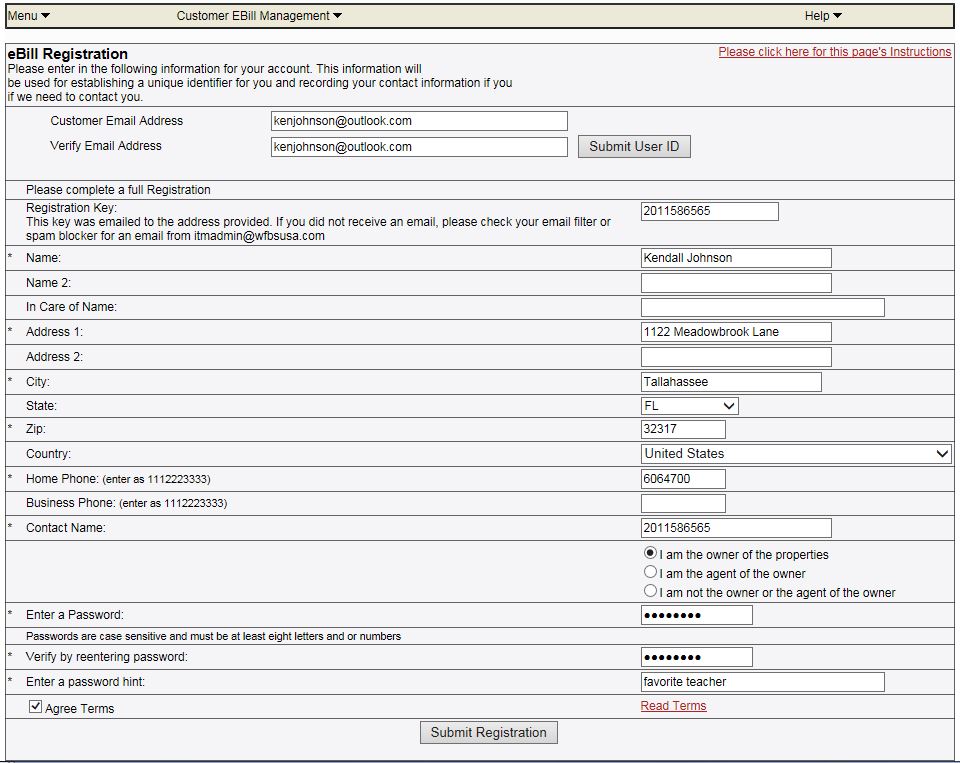Click the In Care of Name field
Screen dimensions: 960x763
(762, 307)
